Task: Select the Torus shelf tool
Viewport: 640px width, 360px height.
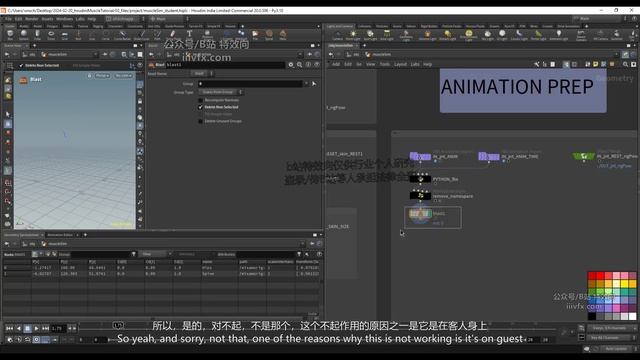Action: tap(51, 35)
